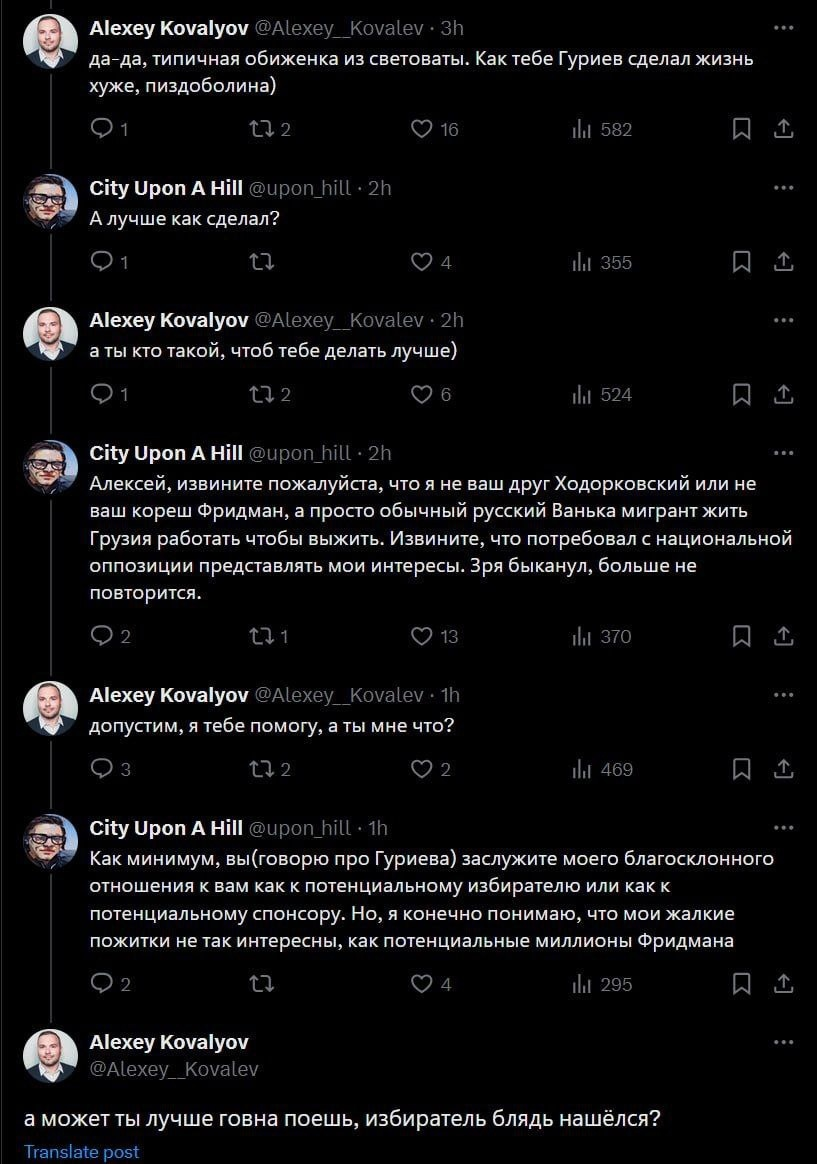Like the tweet 'А лучше как сделал?'
817x1164 pixels.
pyautogui.click(x=422, y=262)
